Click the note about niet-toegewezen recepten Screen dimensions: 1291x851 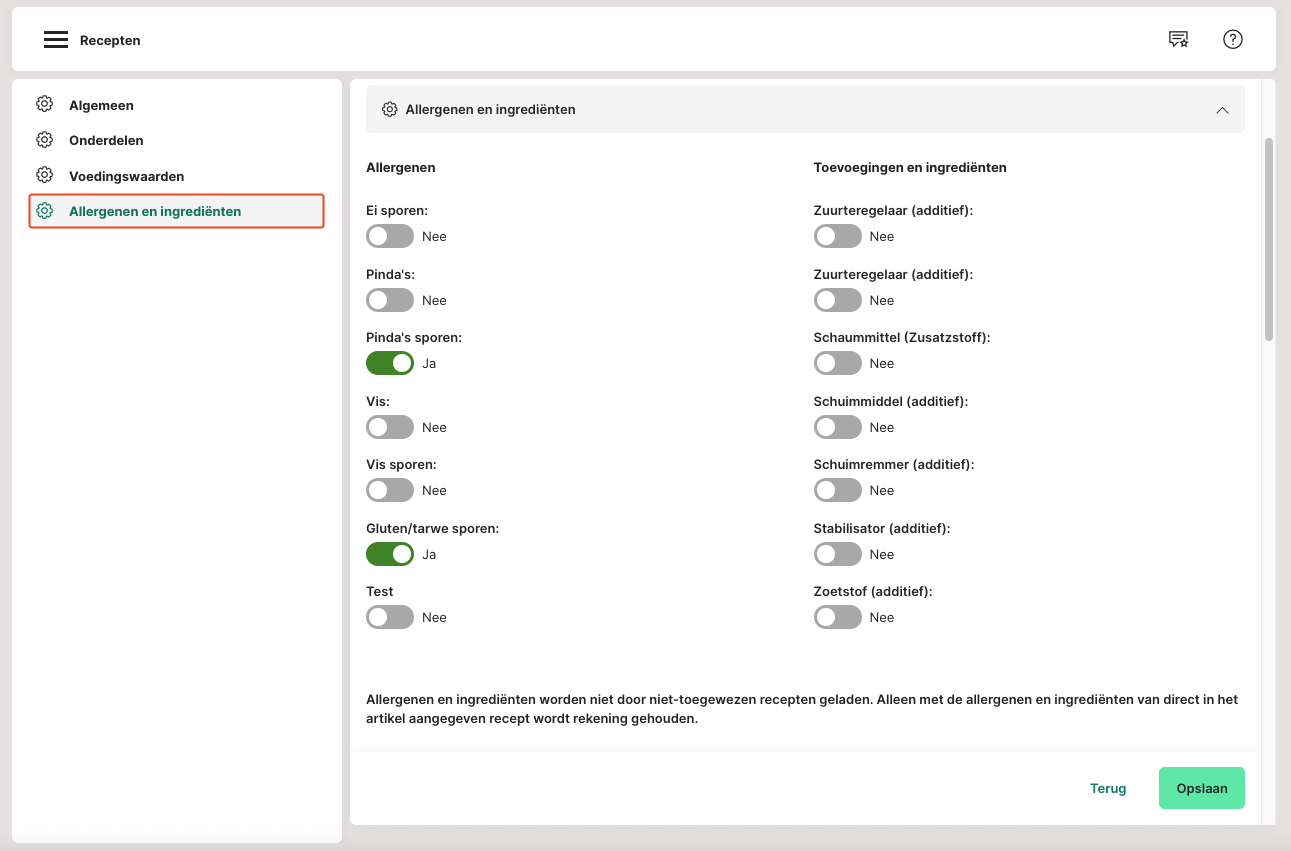802,709
